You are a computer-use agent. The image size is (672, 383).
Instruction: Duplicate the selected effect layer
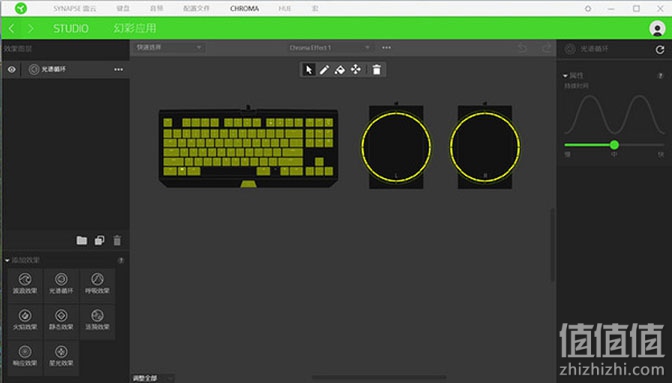(x=99, y=241)
